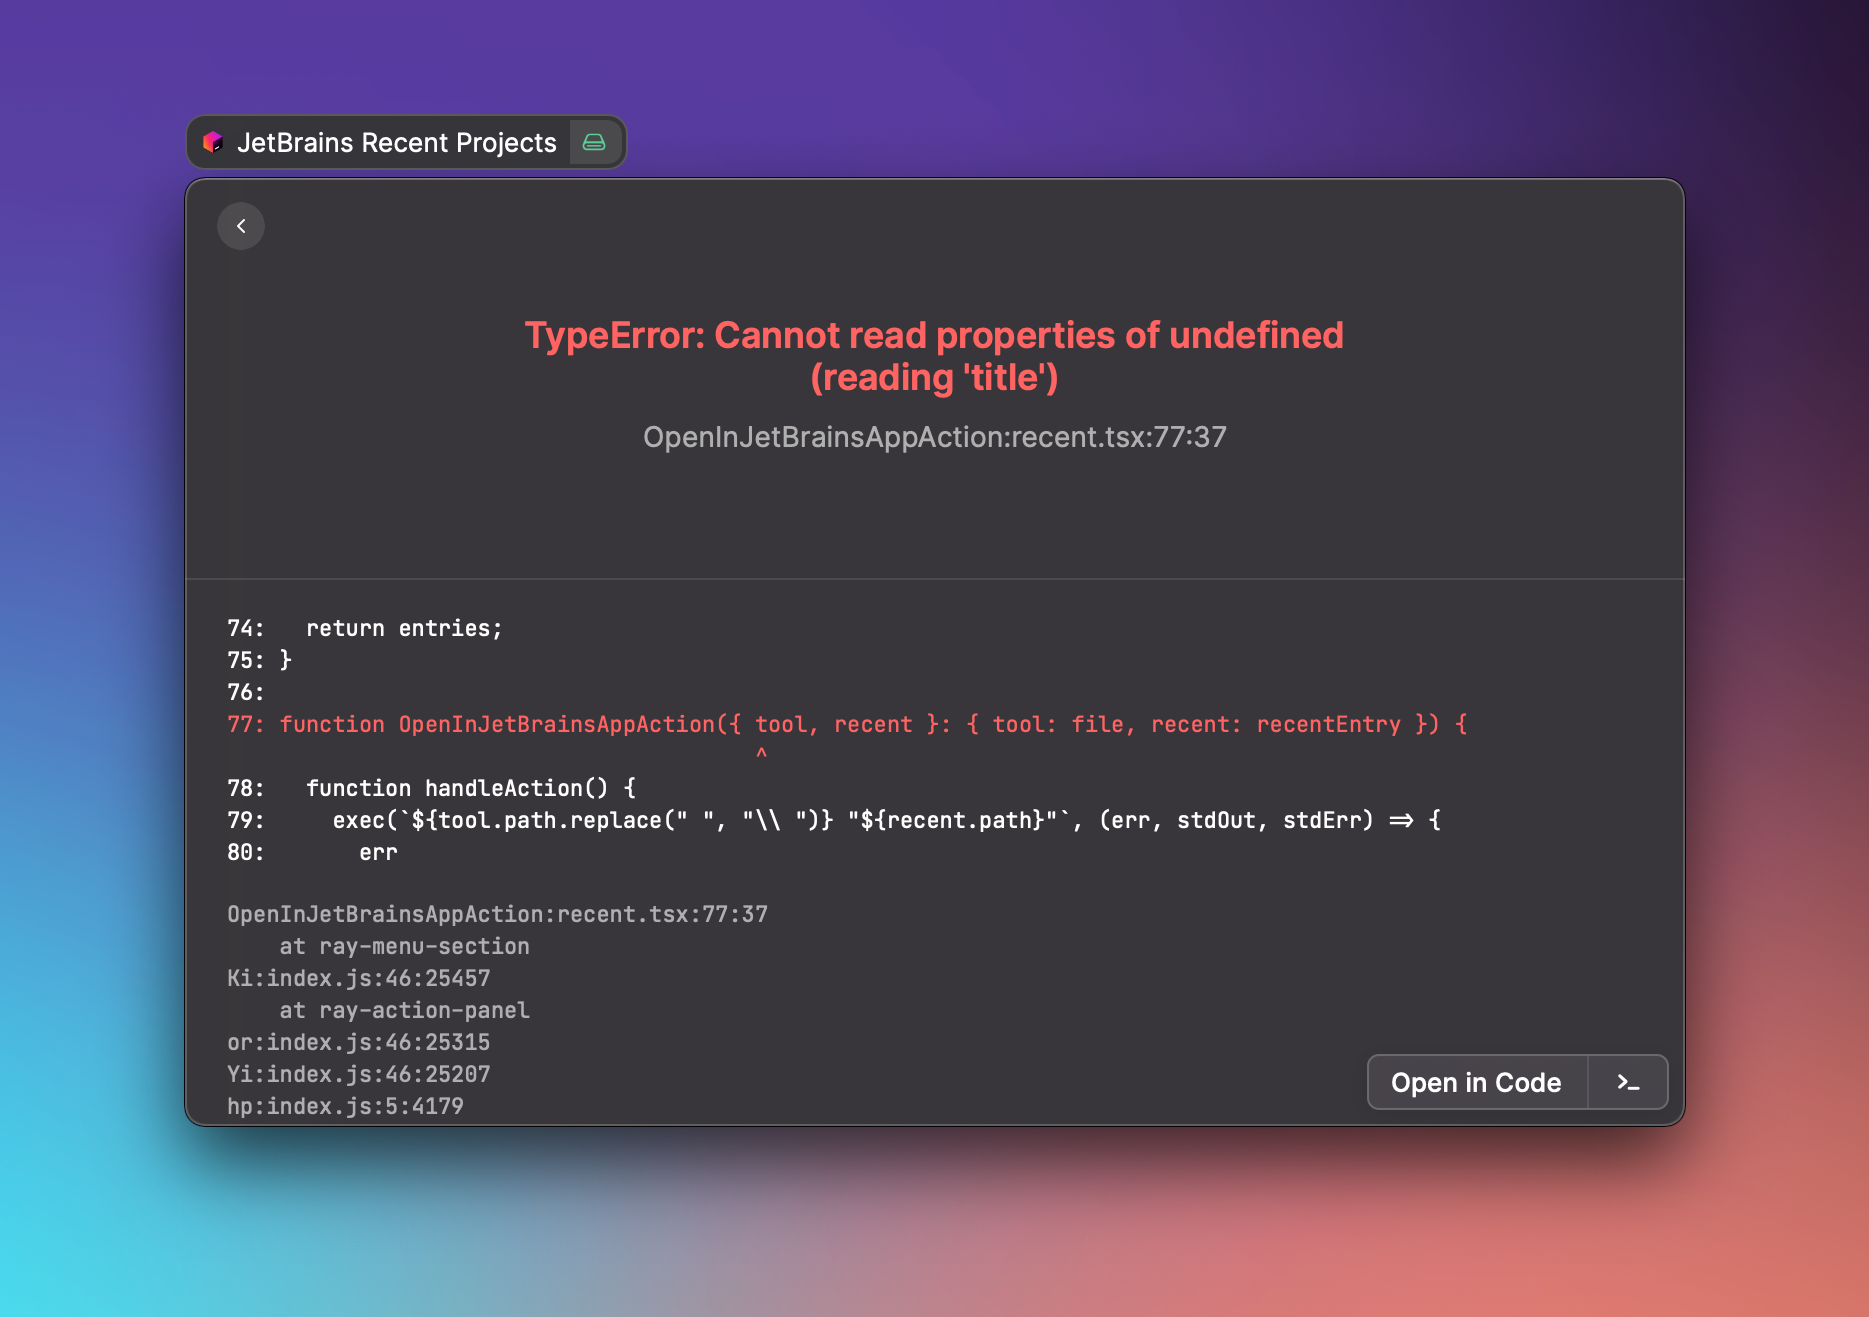Click code line 74 return entries
Image resolution: width=1869 pixels, height=1317 pixels.
(365, 628)
